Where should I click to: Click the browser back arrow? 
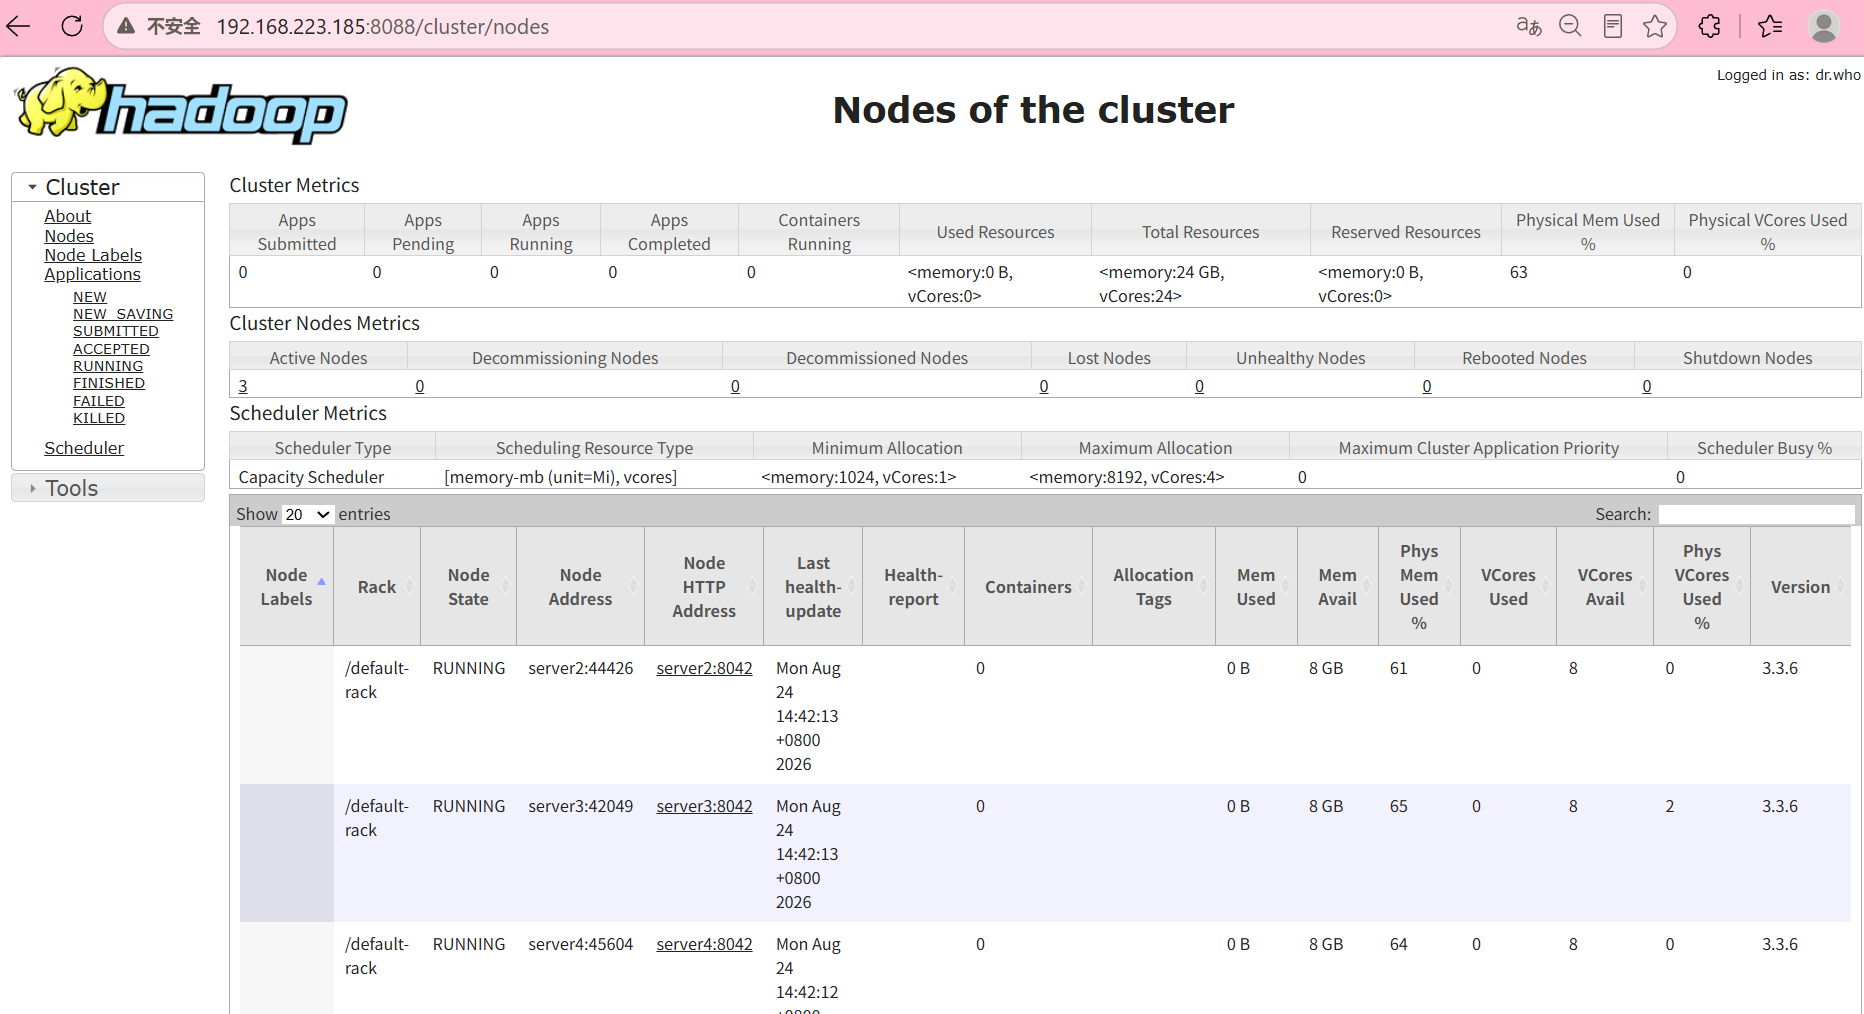coord(19,26)
